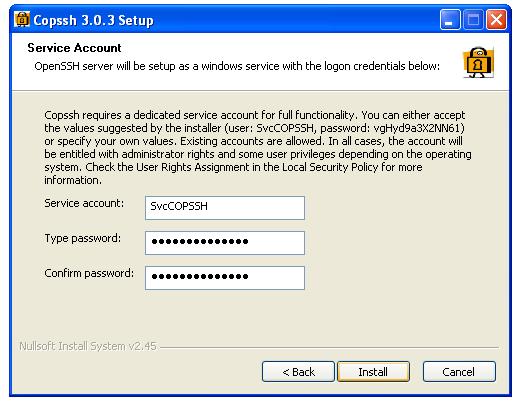Click the OpenSSH server subtitle line
Image resolution: width=522 pixels, height=404 pixels.
click(237, 66)
